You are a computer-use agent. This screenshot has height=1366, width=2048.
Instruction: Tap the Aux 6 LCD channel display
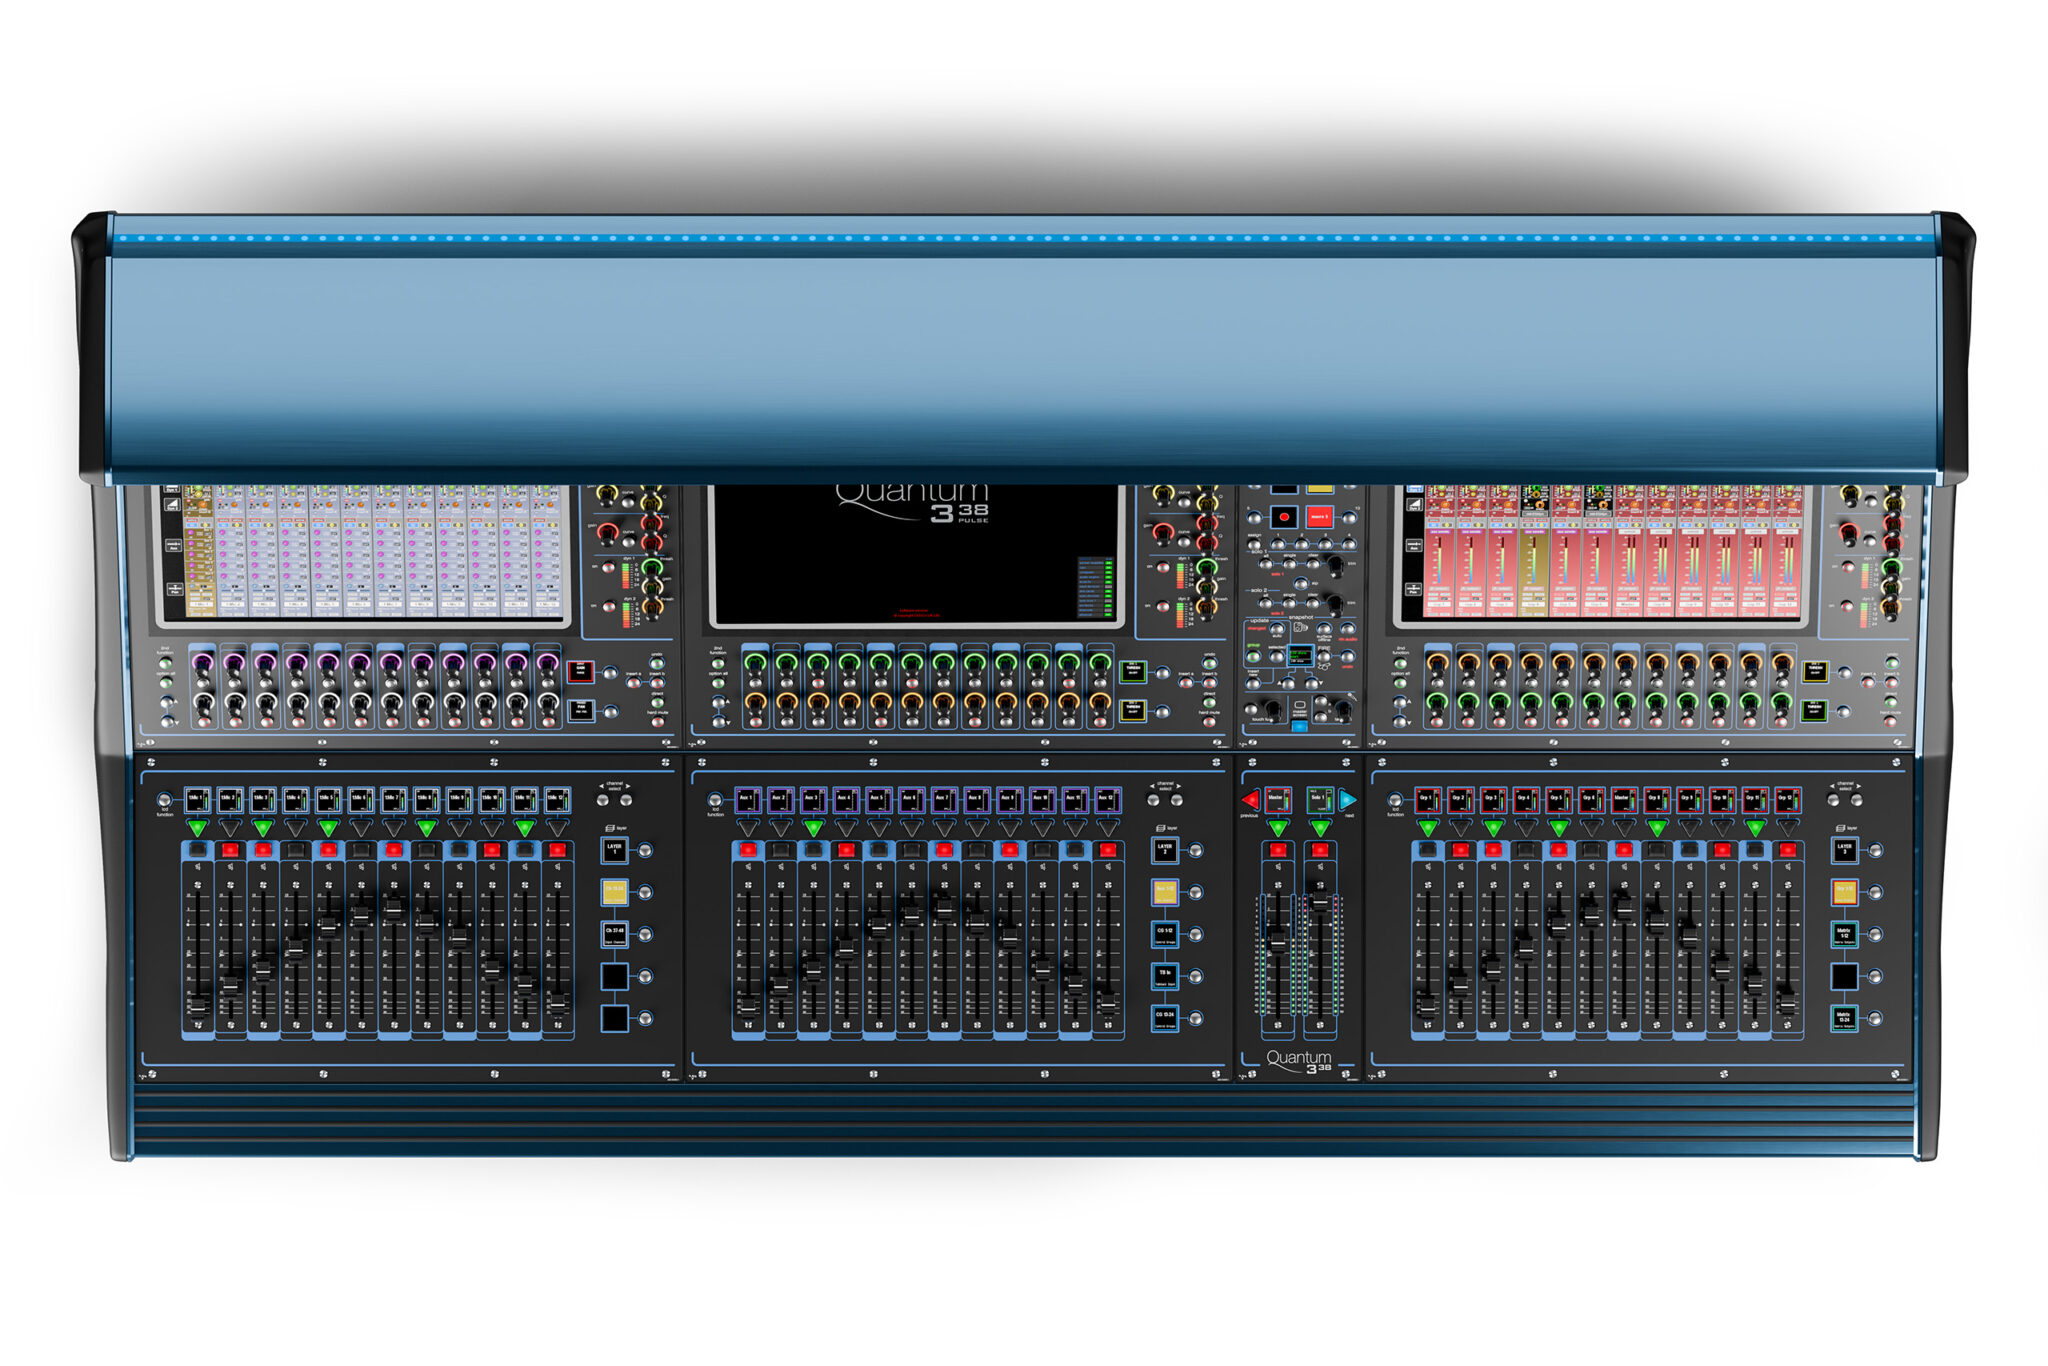(911, 800)
